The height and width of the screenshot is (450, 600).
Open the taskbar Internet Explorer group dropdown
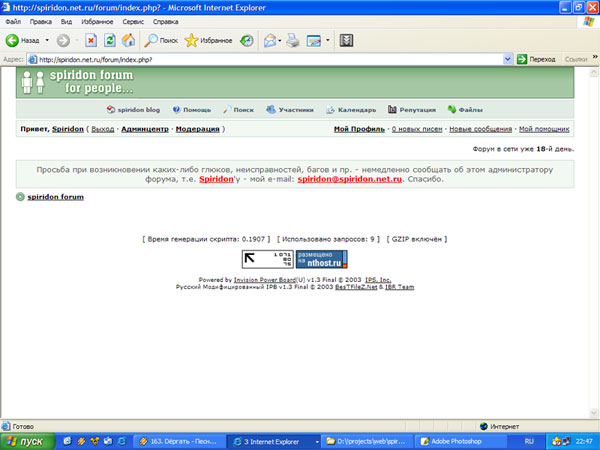pyautogui.click(x=317, y=442)
